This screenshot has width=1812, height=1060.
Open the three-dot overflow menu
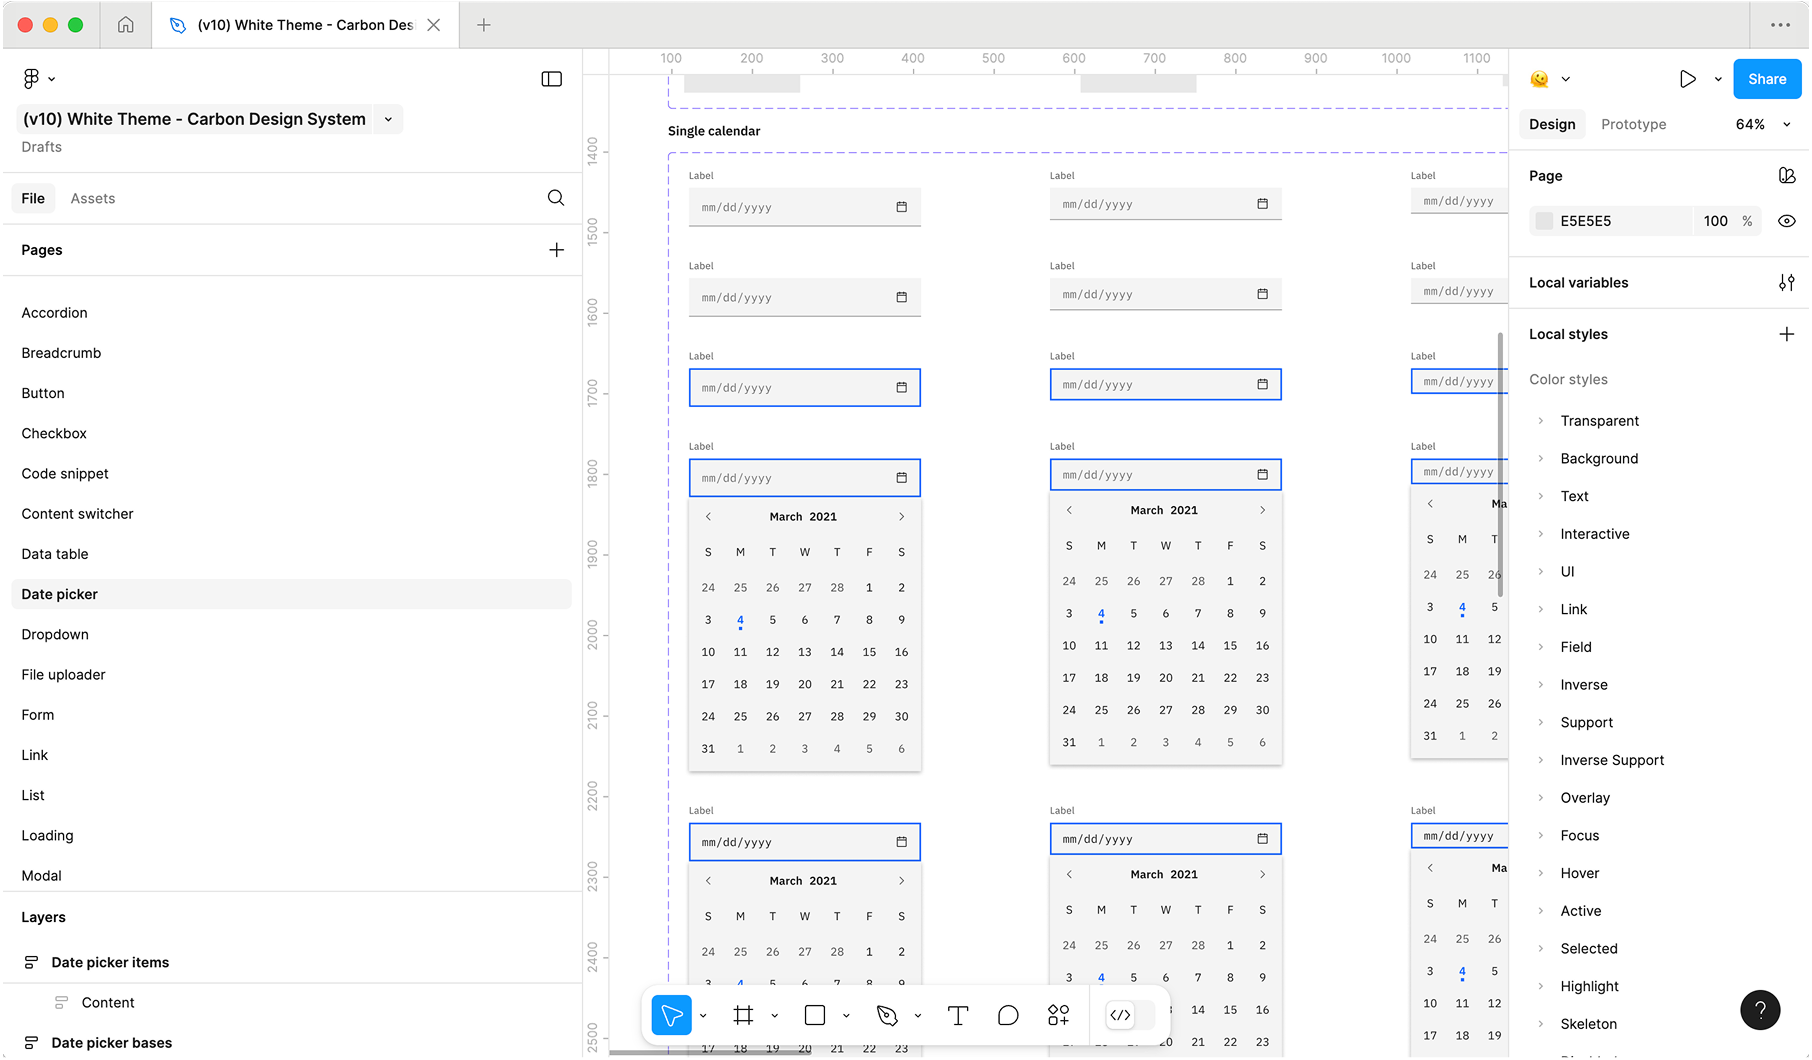click(x=1780, y=25)
